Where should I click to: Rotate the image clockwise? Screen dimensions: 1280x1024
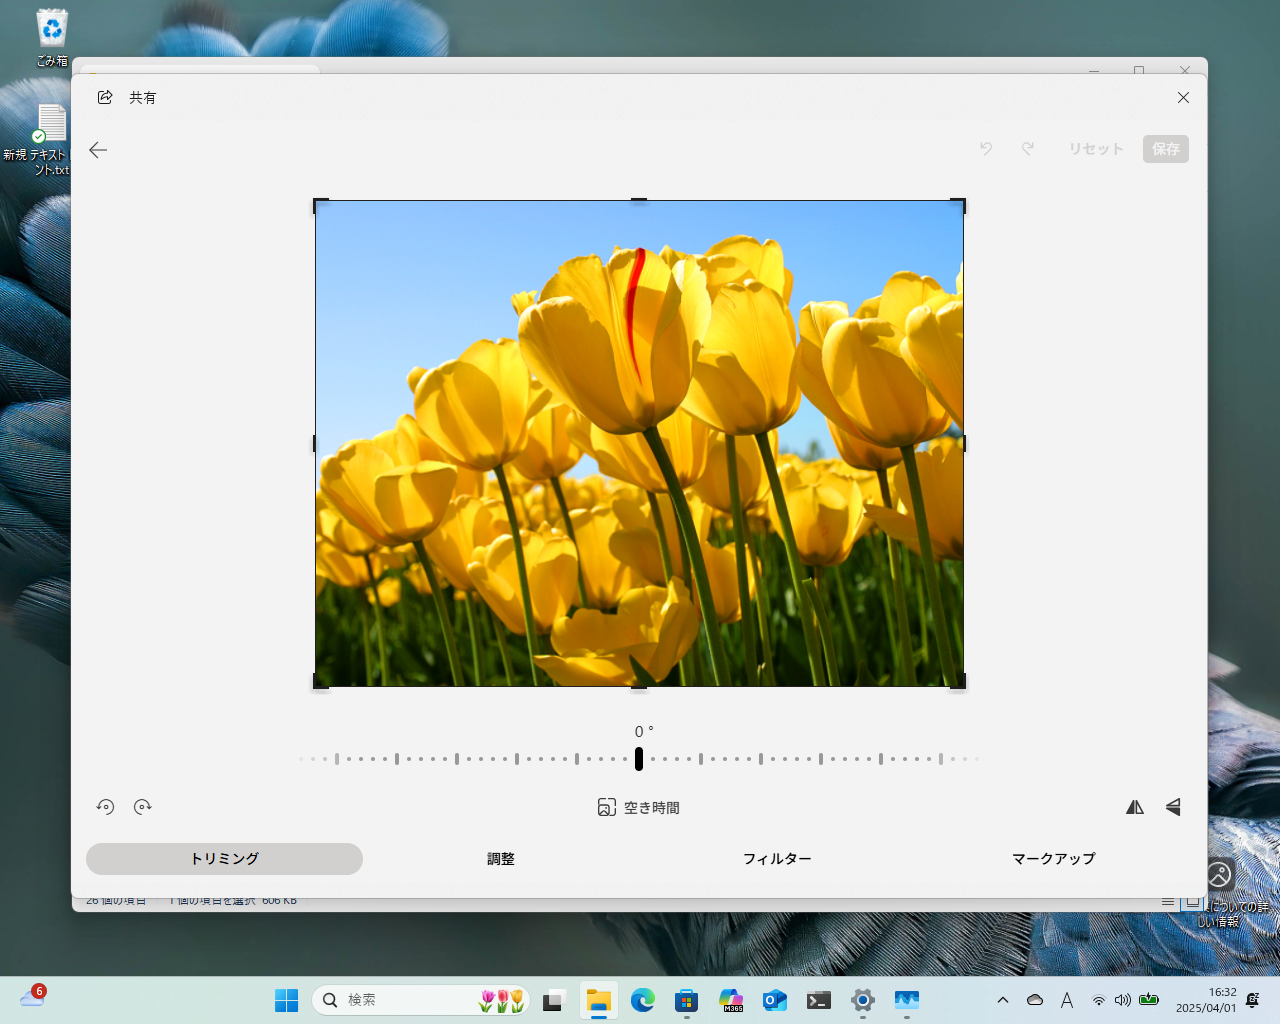[143, 807]
